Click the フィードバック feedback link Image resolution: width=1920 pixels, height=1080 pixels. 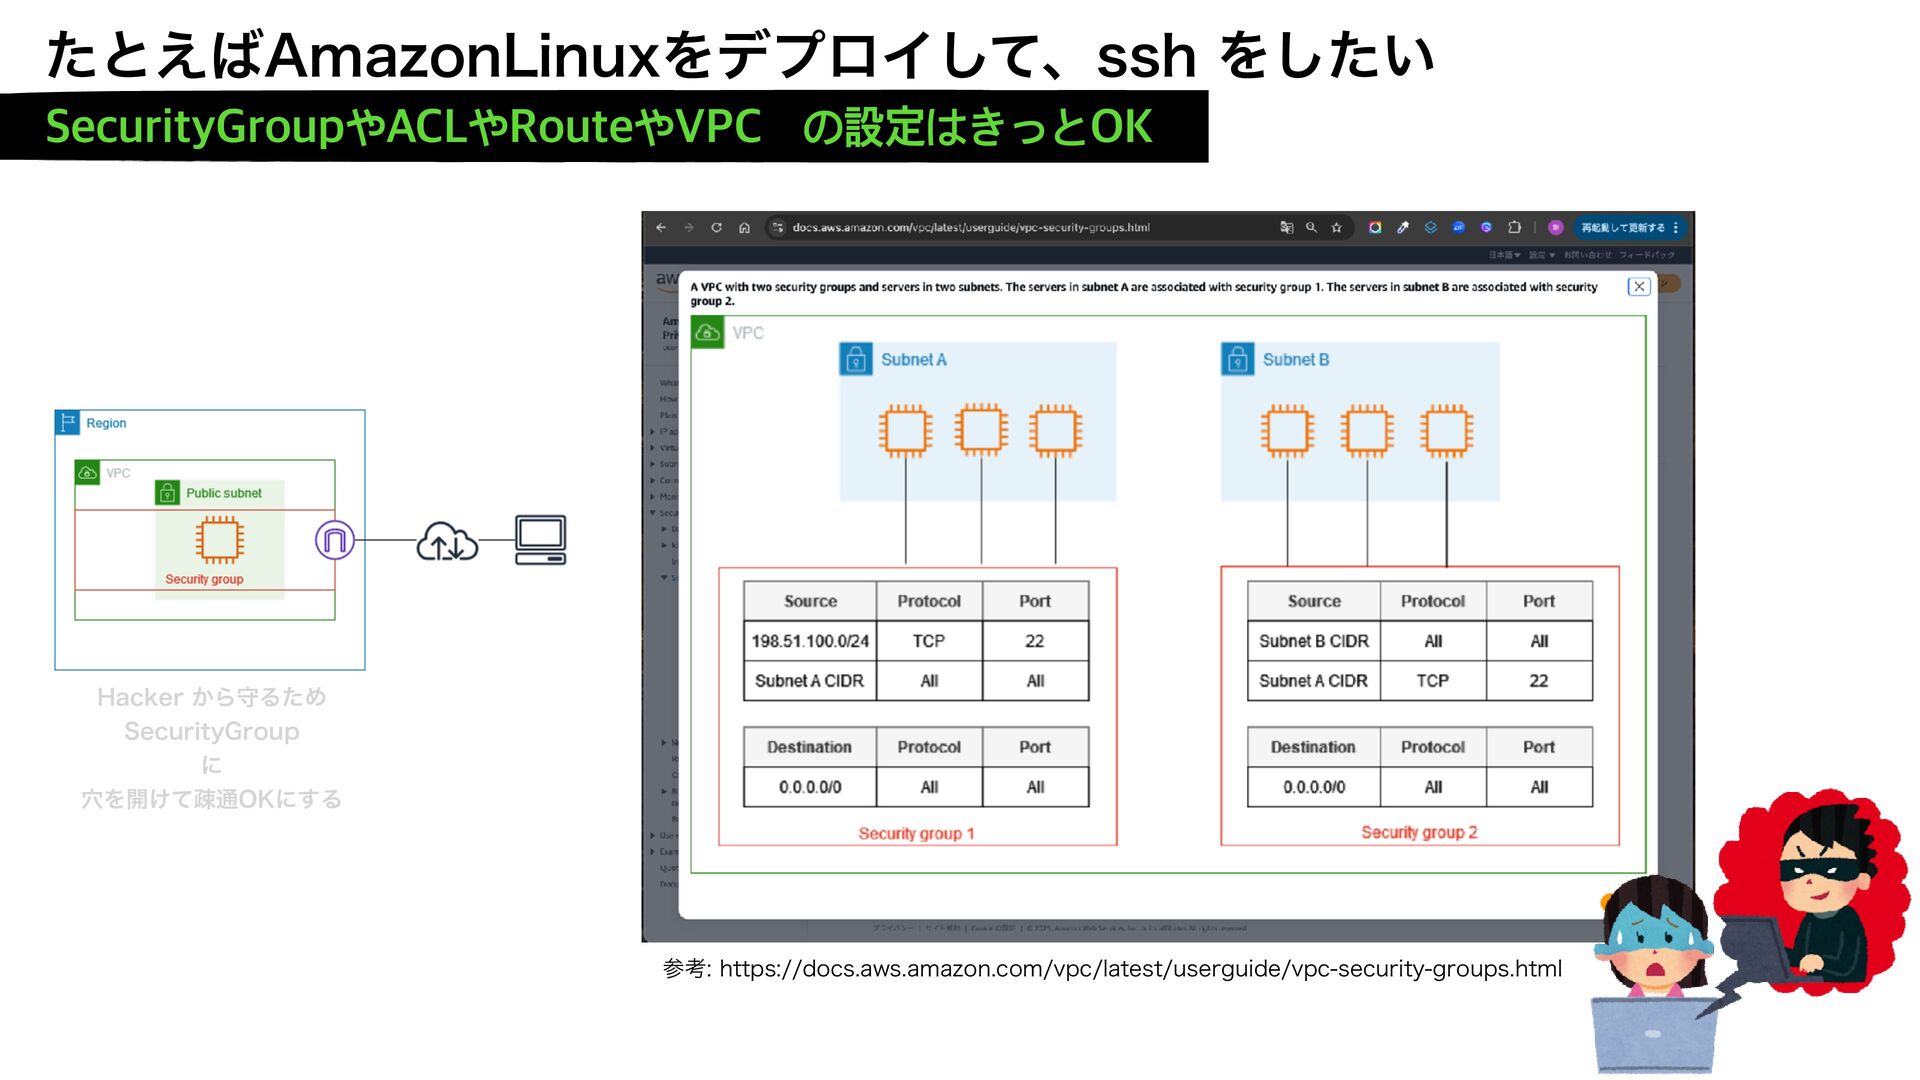pos(1646,255)
